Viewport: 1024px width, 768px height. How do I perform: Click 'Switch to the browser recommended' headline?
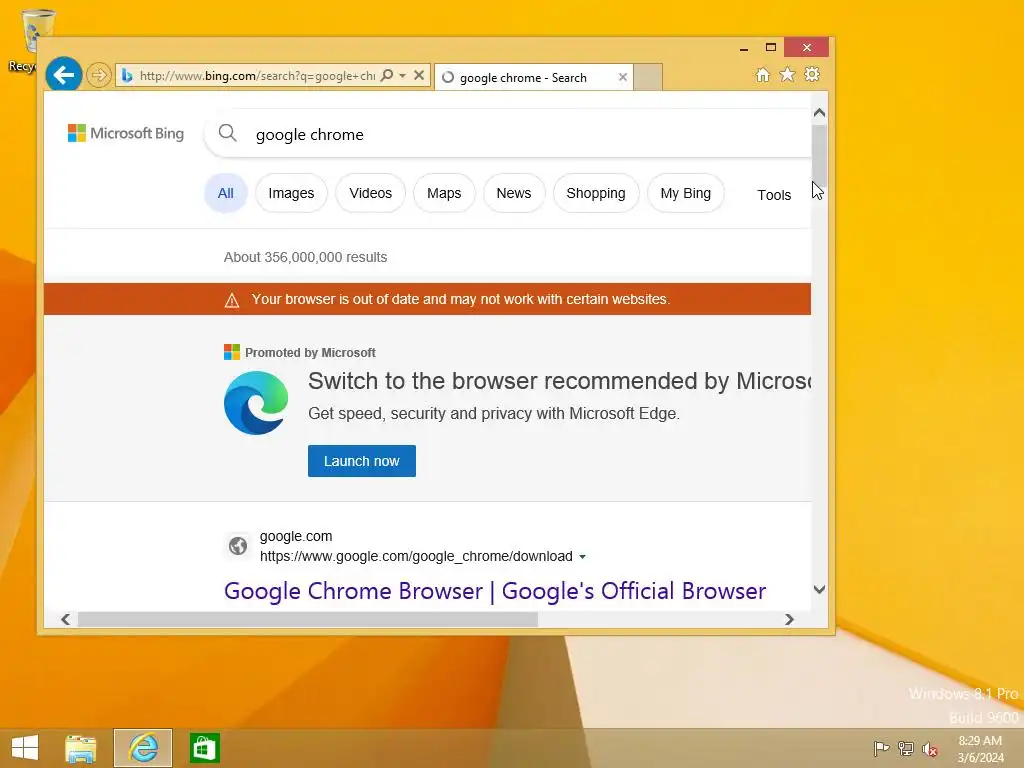(x=560, y=381)
